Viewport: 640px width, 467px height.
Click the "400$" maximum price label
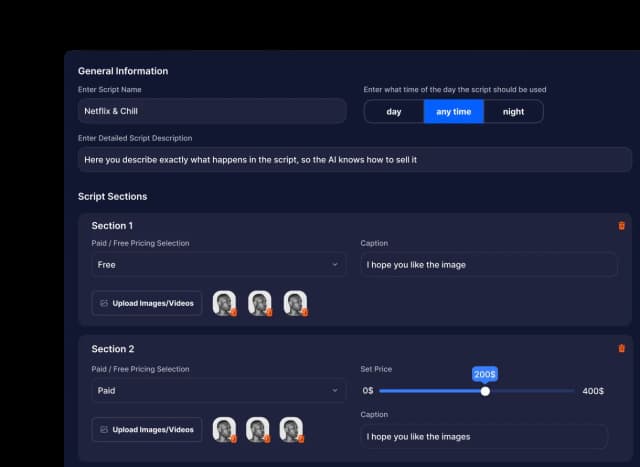click(593, 391)
